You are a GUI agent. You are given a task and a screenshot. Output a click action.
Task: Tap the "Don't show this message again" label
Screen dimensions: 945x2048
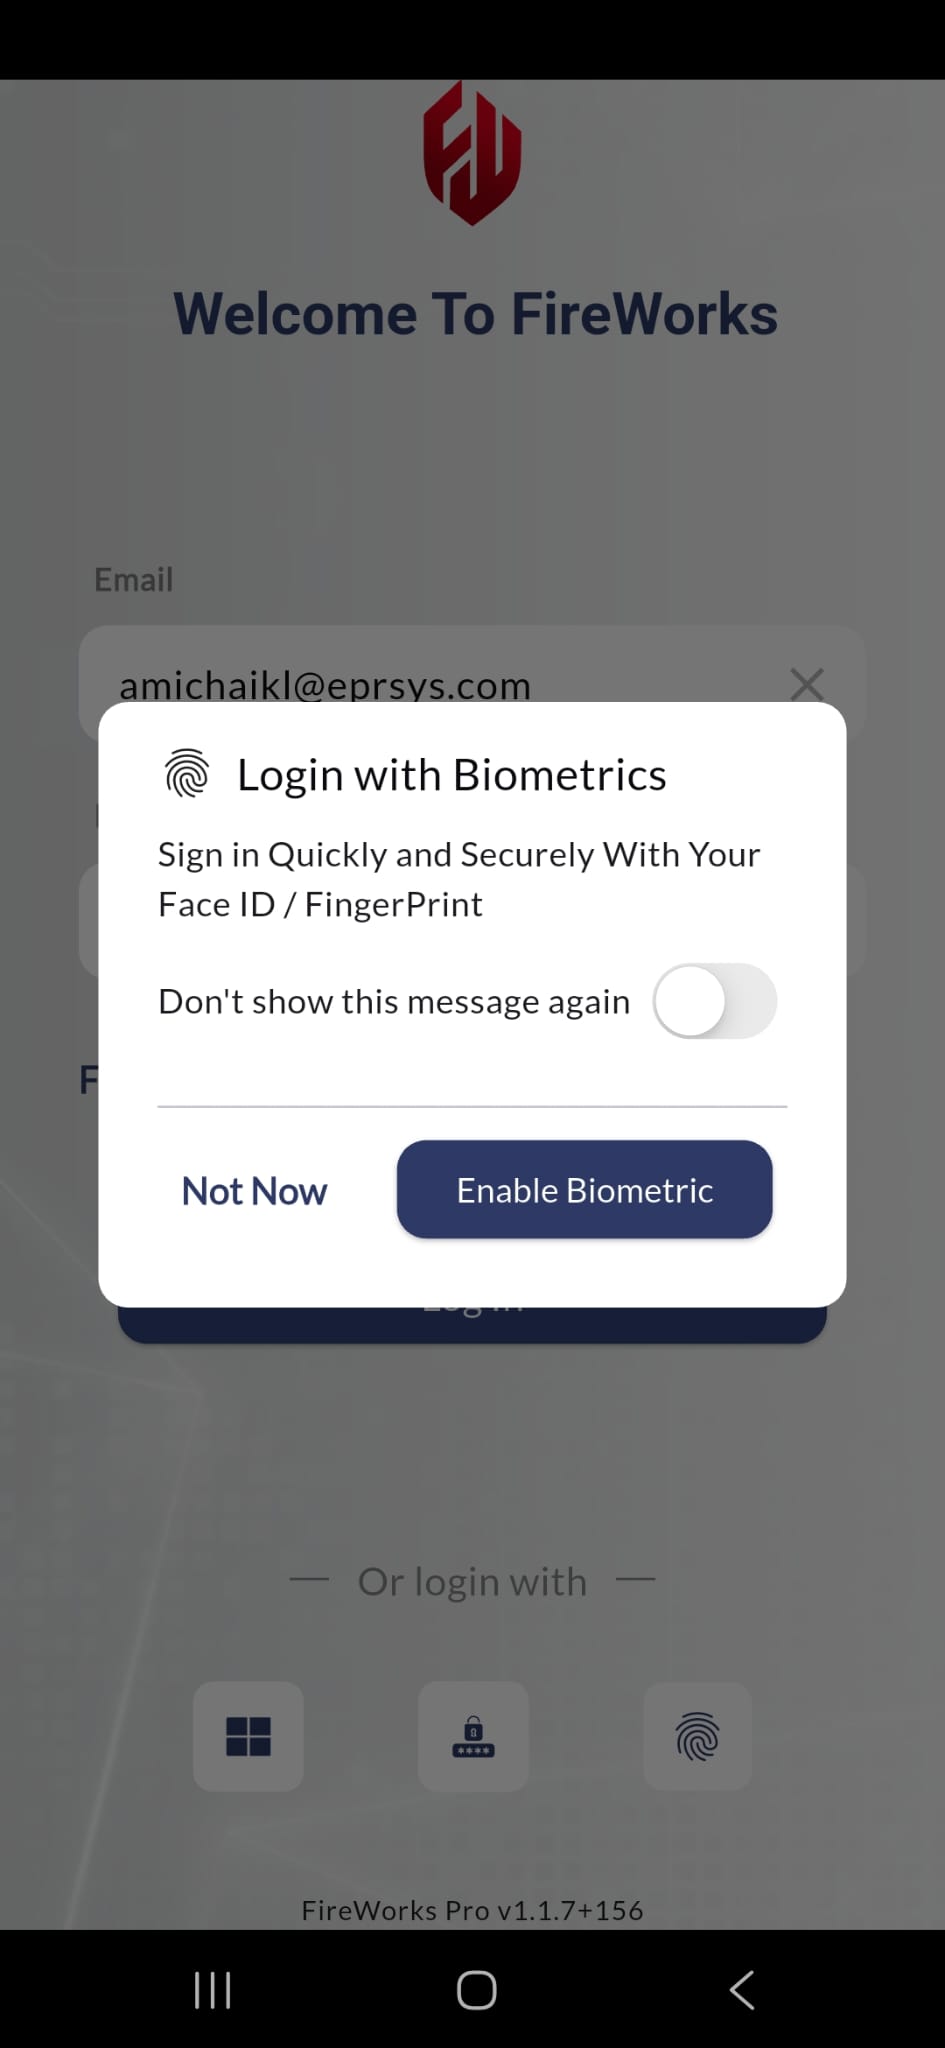(x=394, y=1001)
